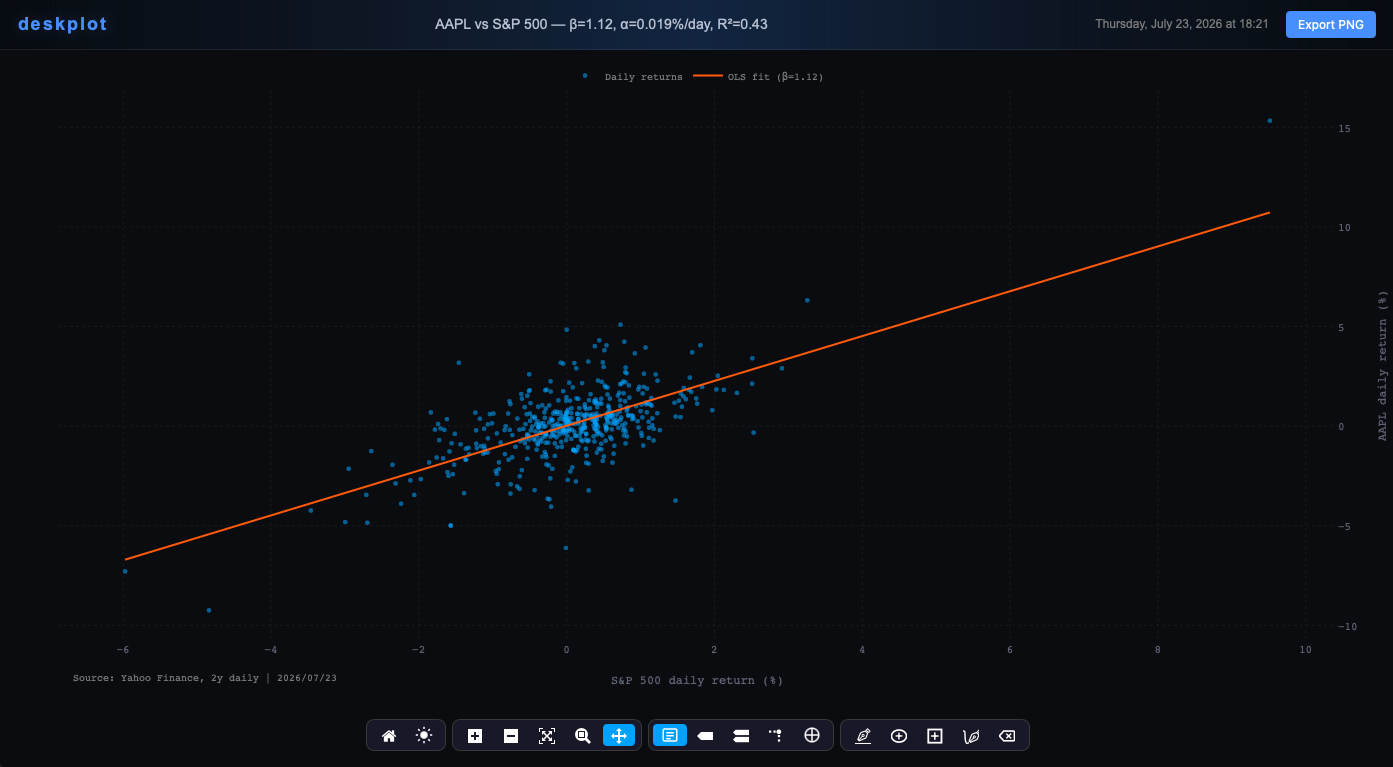Click the S&P 500 daily return axis title
The height and width of the screenshot is (767, 1393).
coord(697,680)
